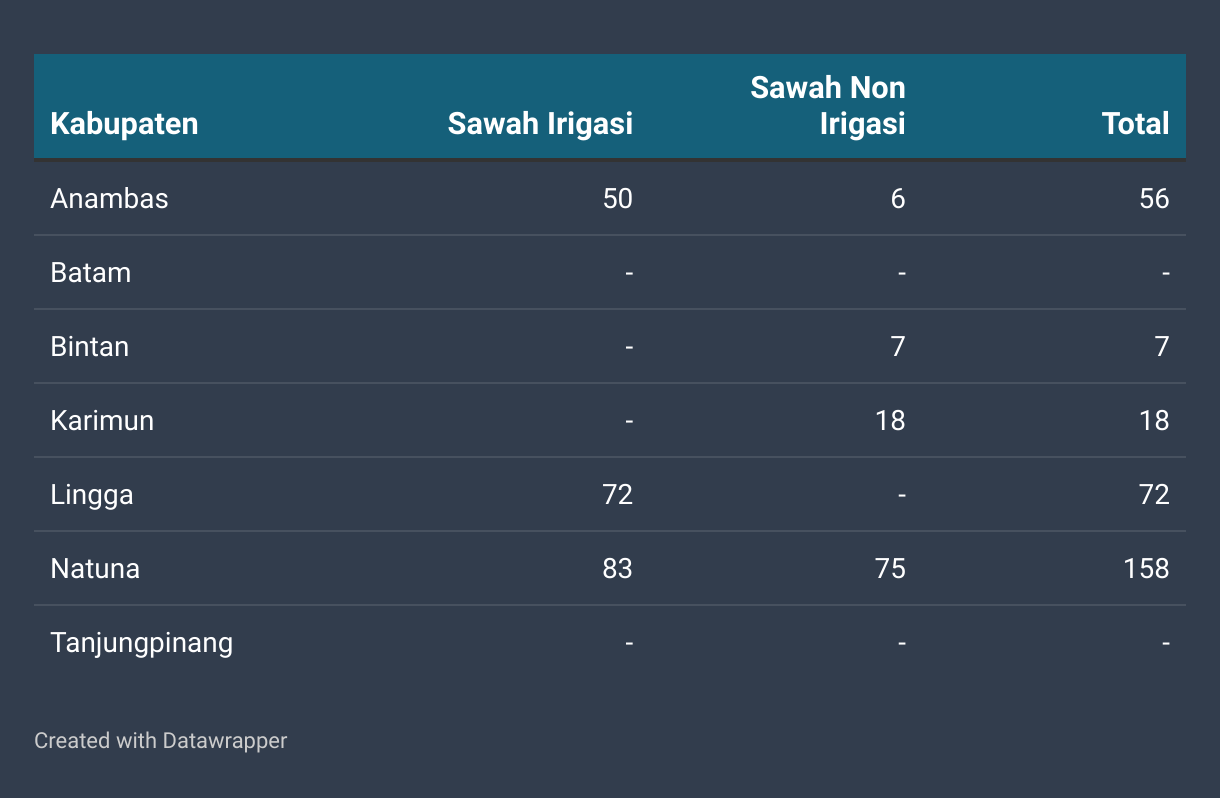Image resolution: width=1220 pixels, height=798 pixels.
Task: Select Karimun Sawah Non Irigasi value 18
Action: (890, 421)
